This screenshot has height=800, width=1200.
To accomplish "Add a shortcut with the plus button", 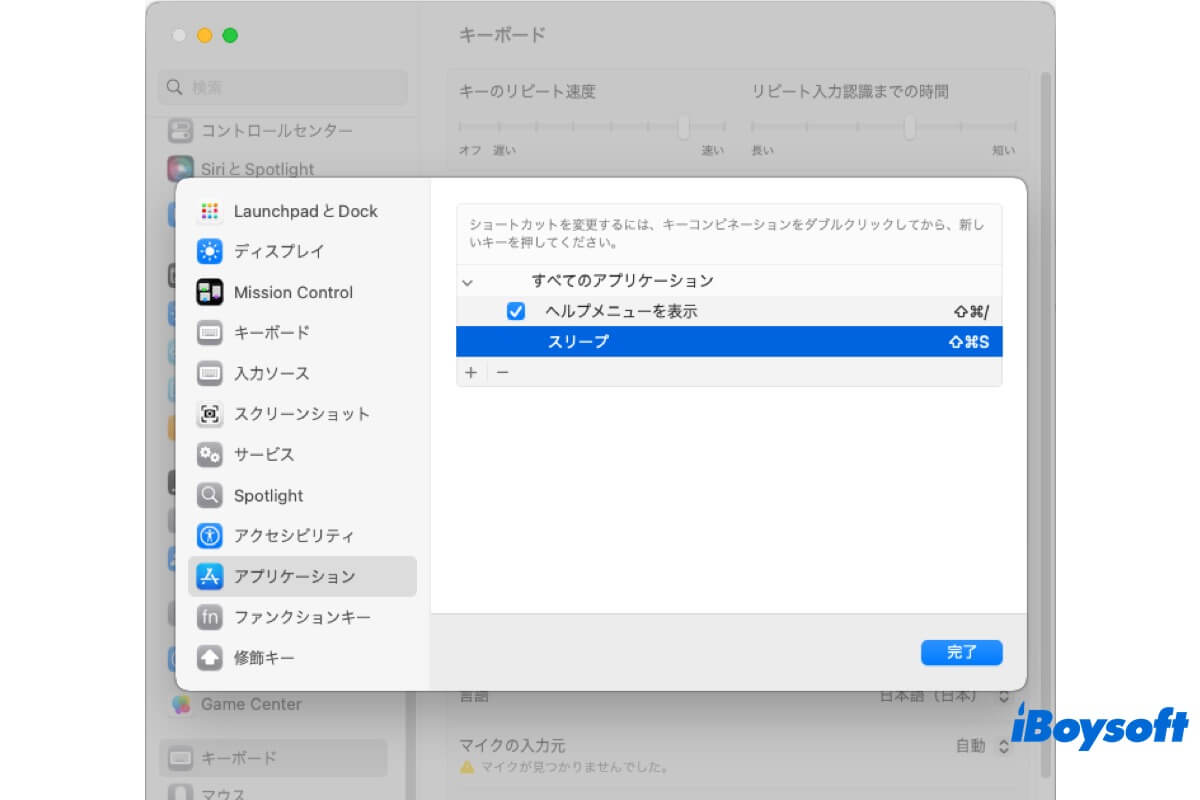I will tap(471, 372).
